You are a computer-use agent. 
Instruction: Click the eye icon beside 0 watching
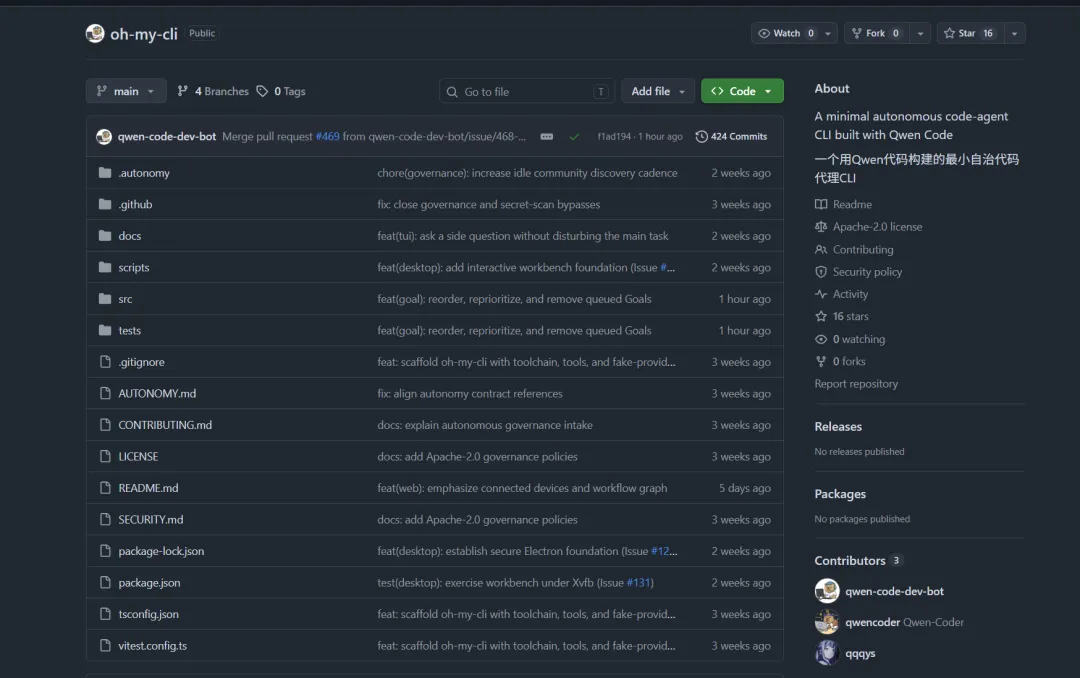[821, 339]
